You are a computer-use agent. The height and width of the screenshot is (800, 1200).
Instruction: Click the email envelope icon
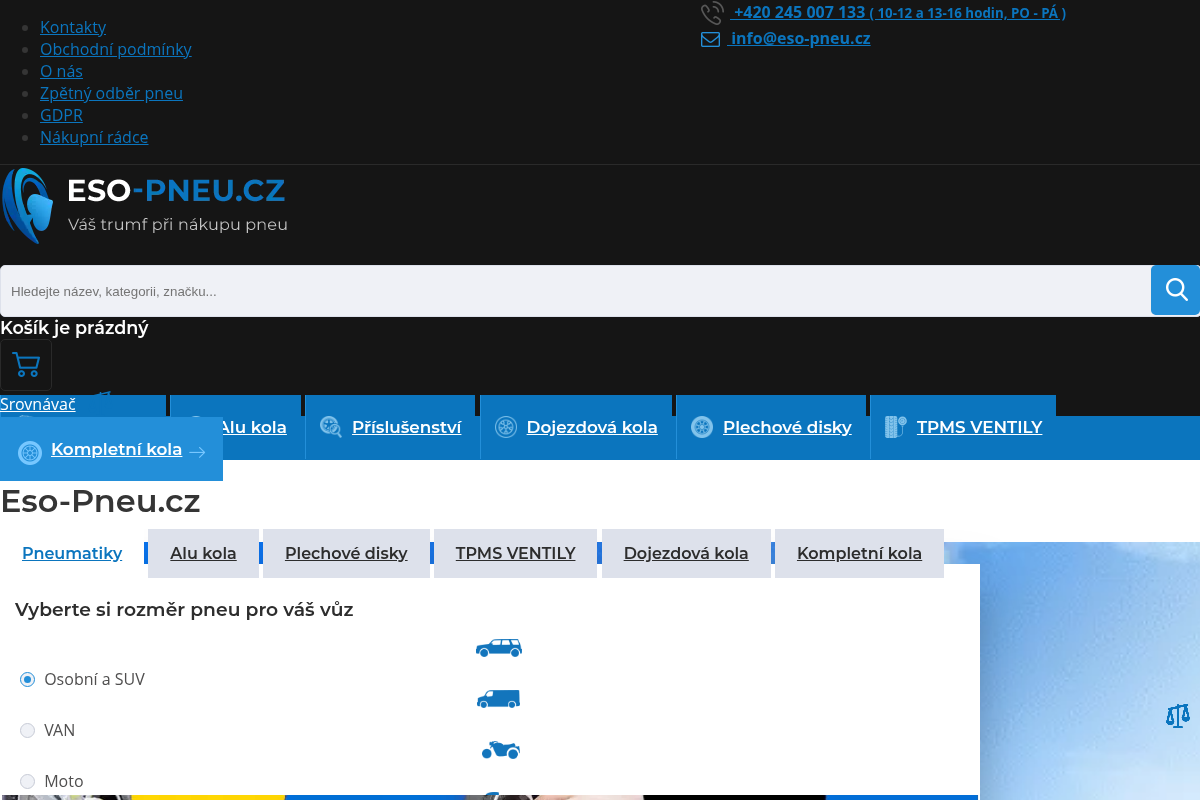point(710,39)
